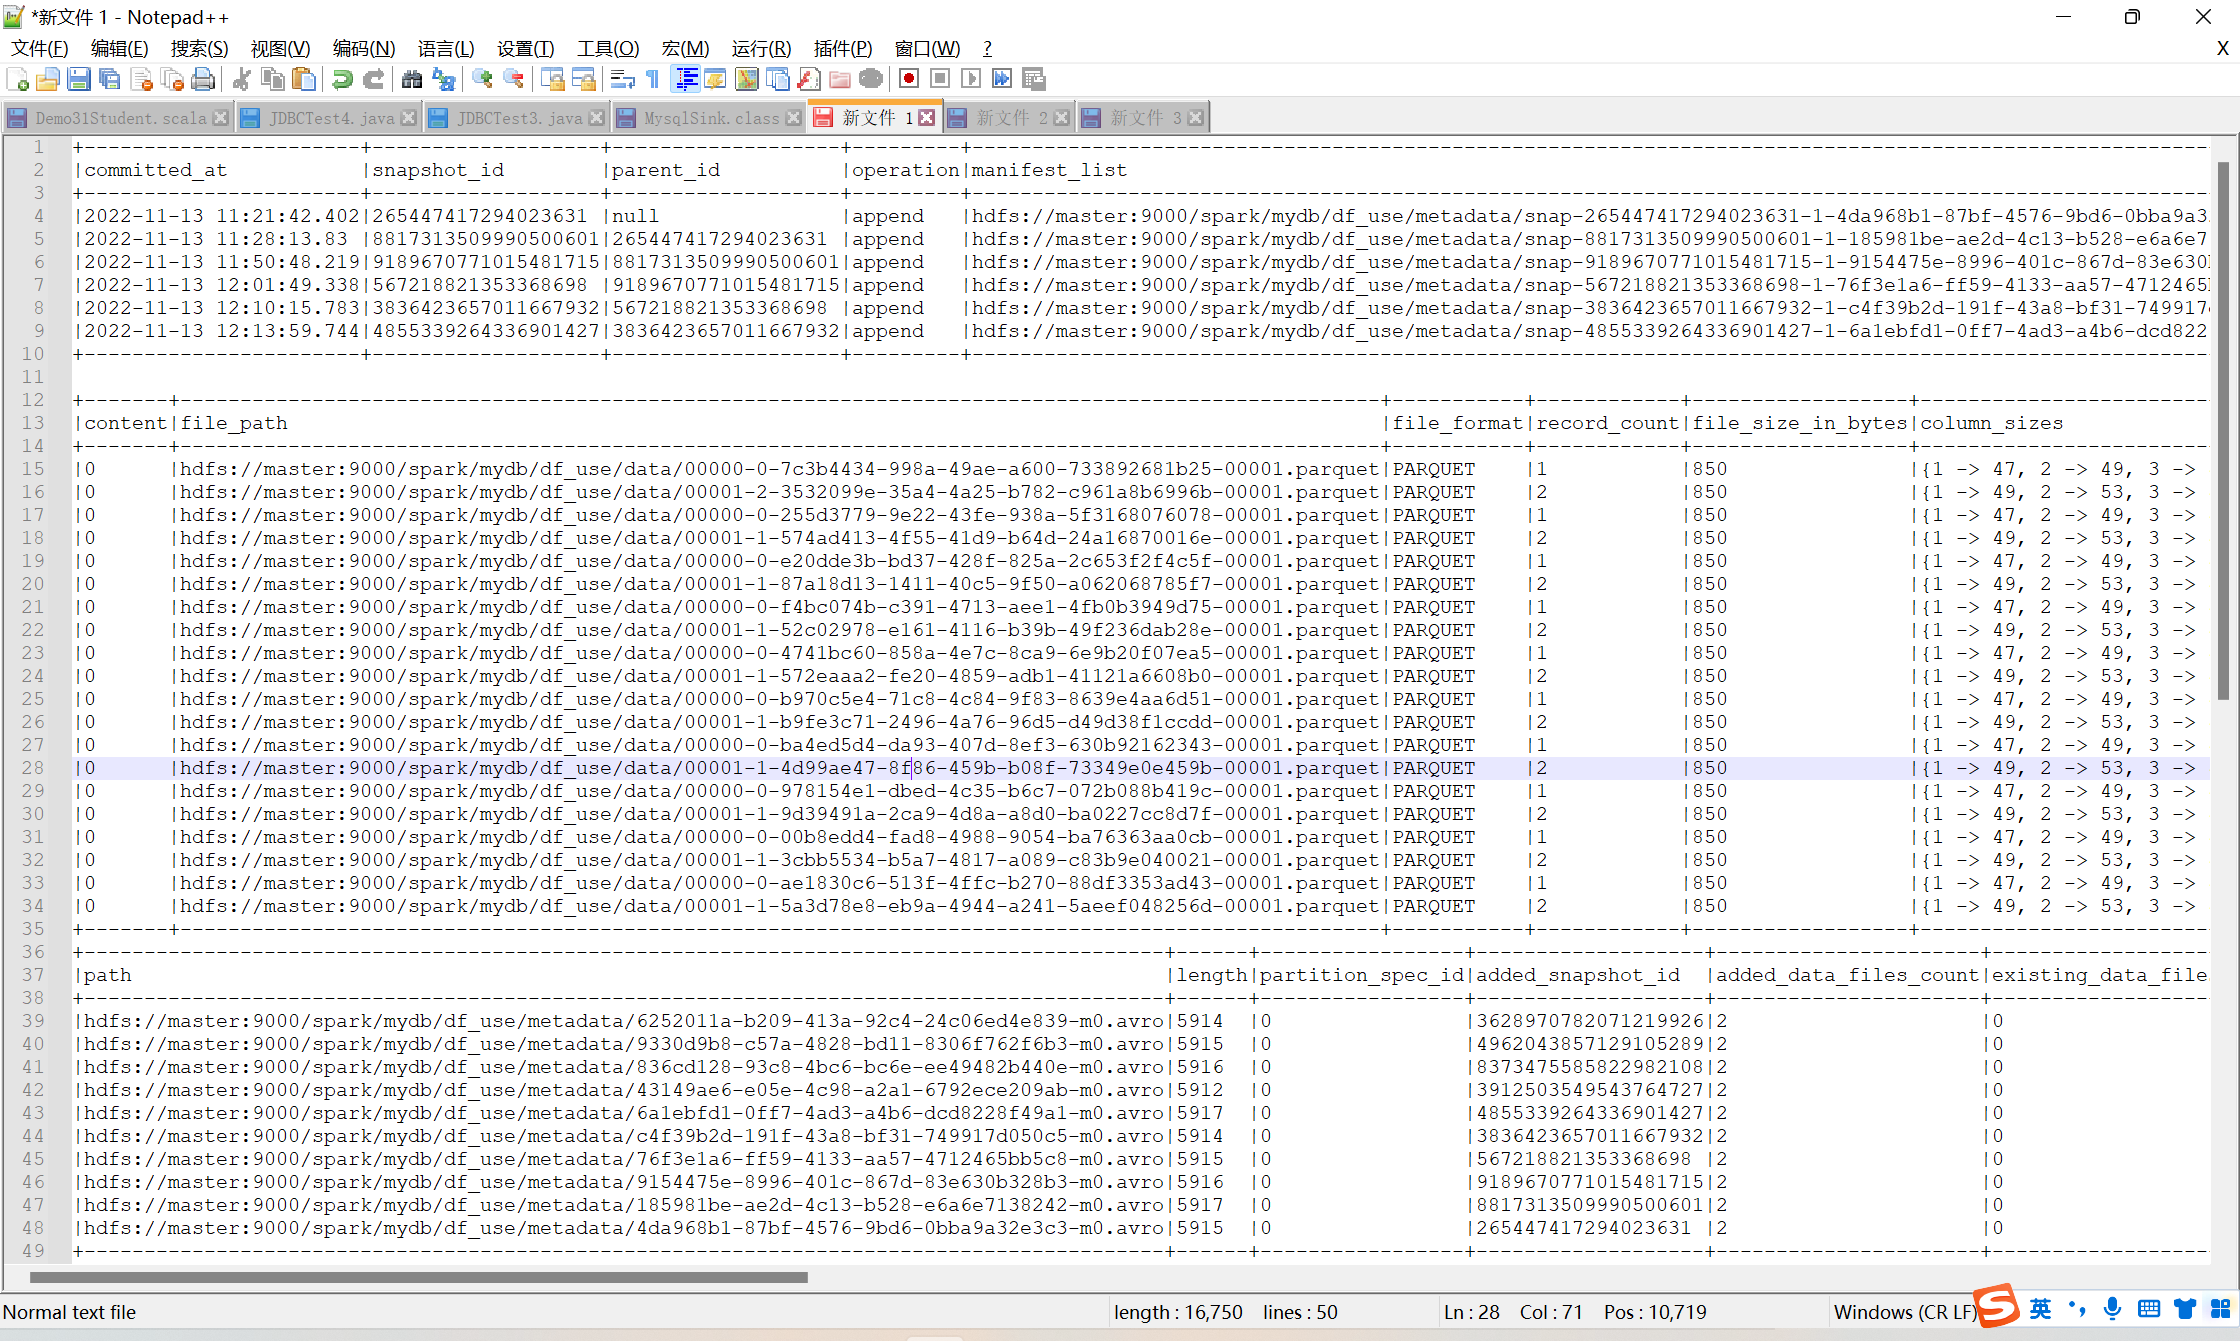This screenshot has width=2240, height=1341.
Task: Click the Print toolbar icon
Action: (x=203, y=79)
